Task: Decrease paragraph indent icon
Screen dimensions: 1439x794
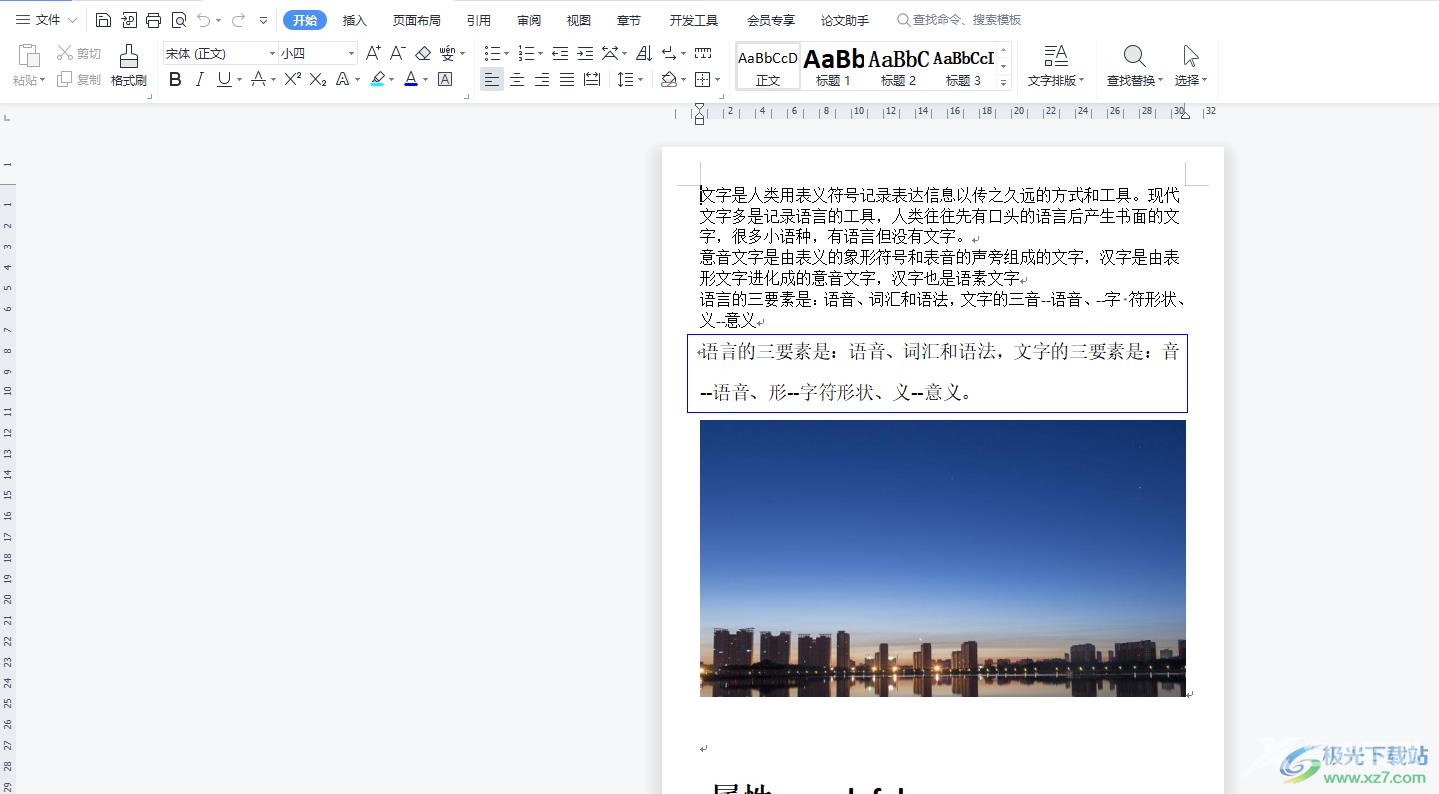Action: tap(560, 53)
